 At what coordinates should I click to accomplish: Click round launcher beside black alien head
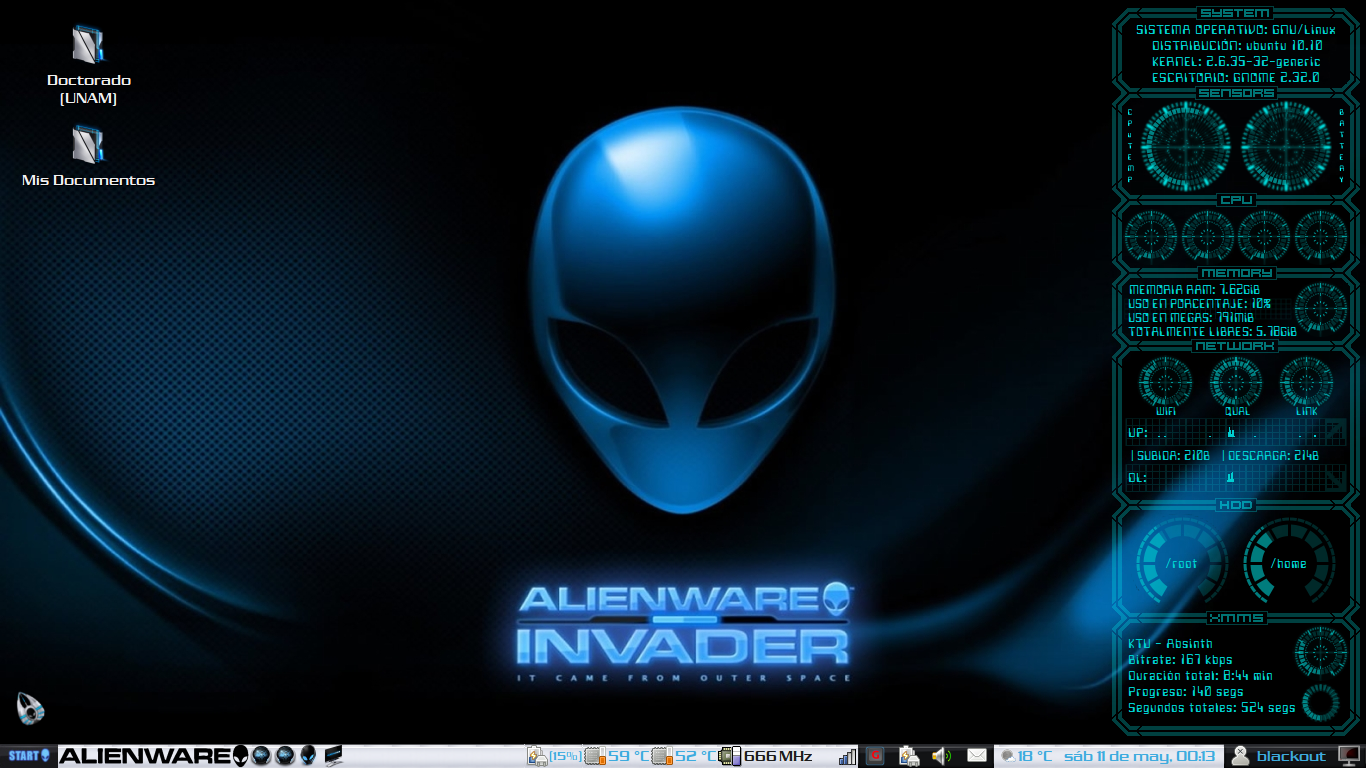click(x=262, y=756)
